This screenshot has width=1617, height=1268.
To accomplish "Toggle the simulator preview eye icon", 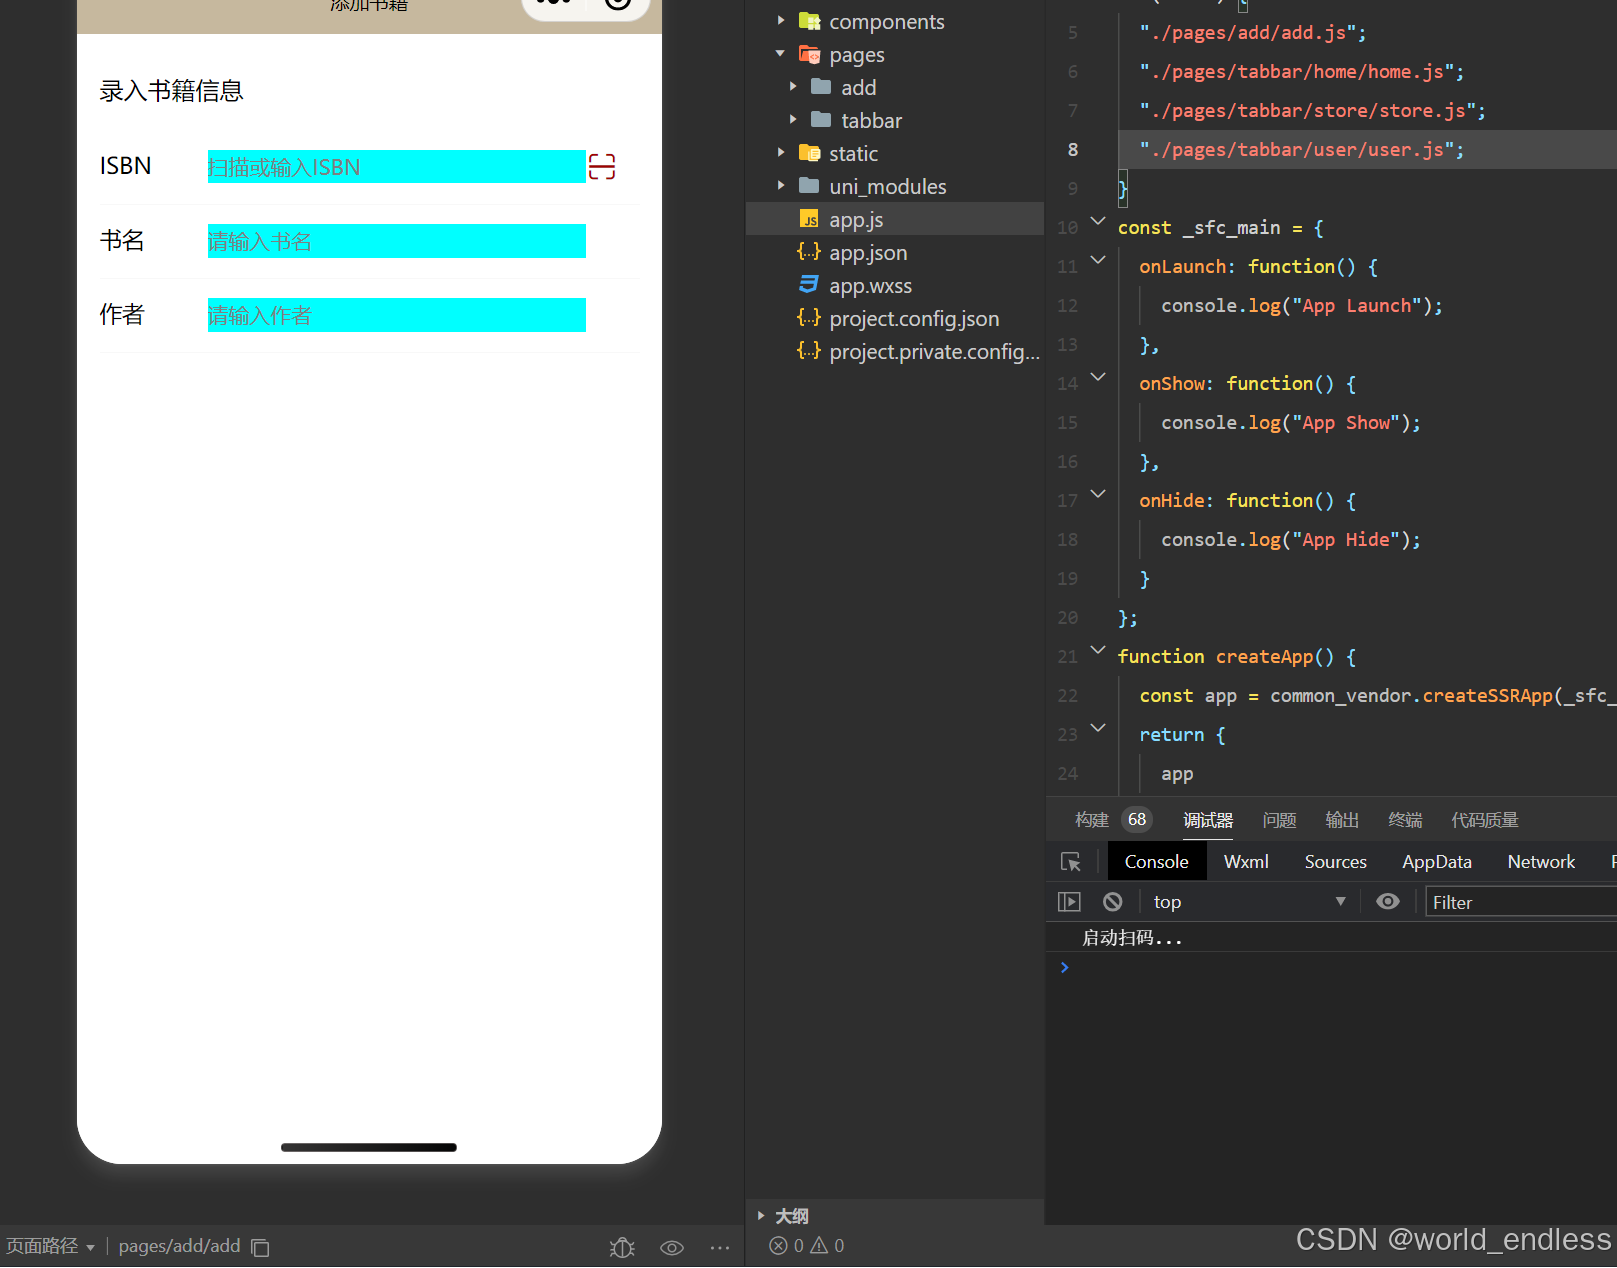I will click(x=672, y=1247).
